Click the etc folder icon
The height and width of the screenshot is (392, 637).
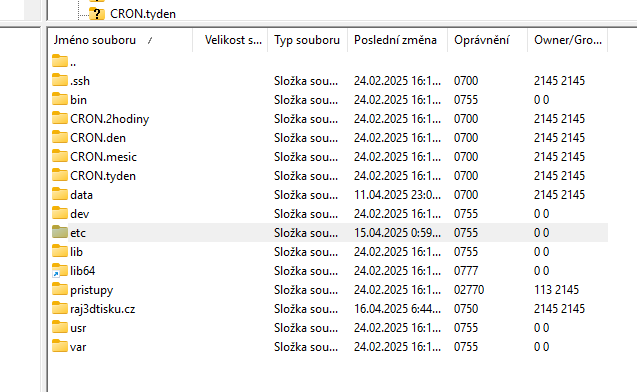(x=60, y=232)
